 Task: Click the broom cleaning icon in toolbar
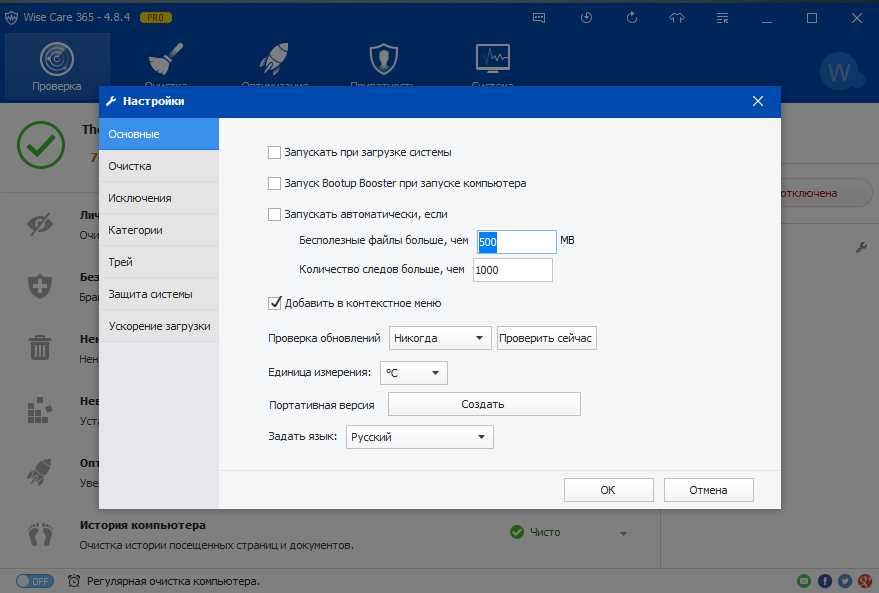166,59
